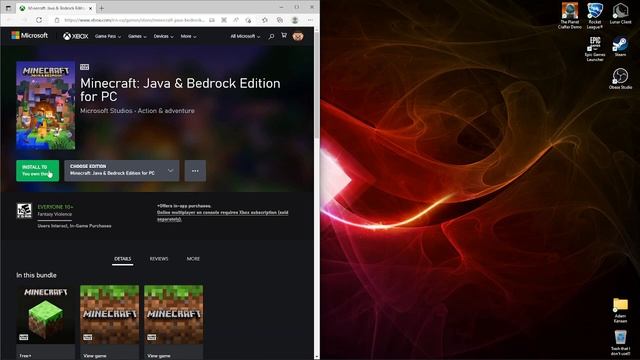Launch Rocket League from the desktop
This screenshot has height=360, width=640.
pyautogui.click(x=595, y=16)
